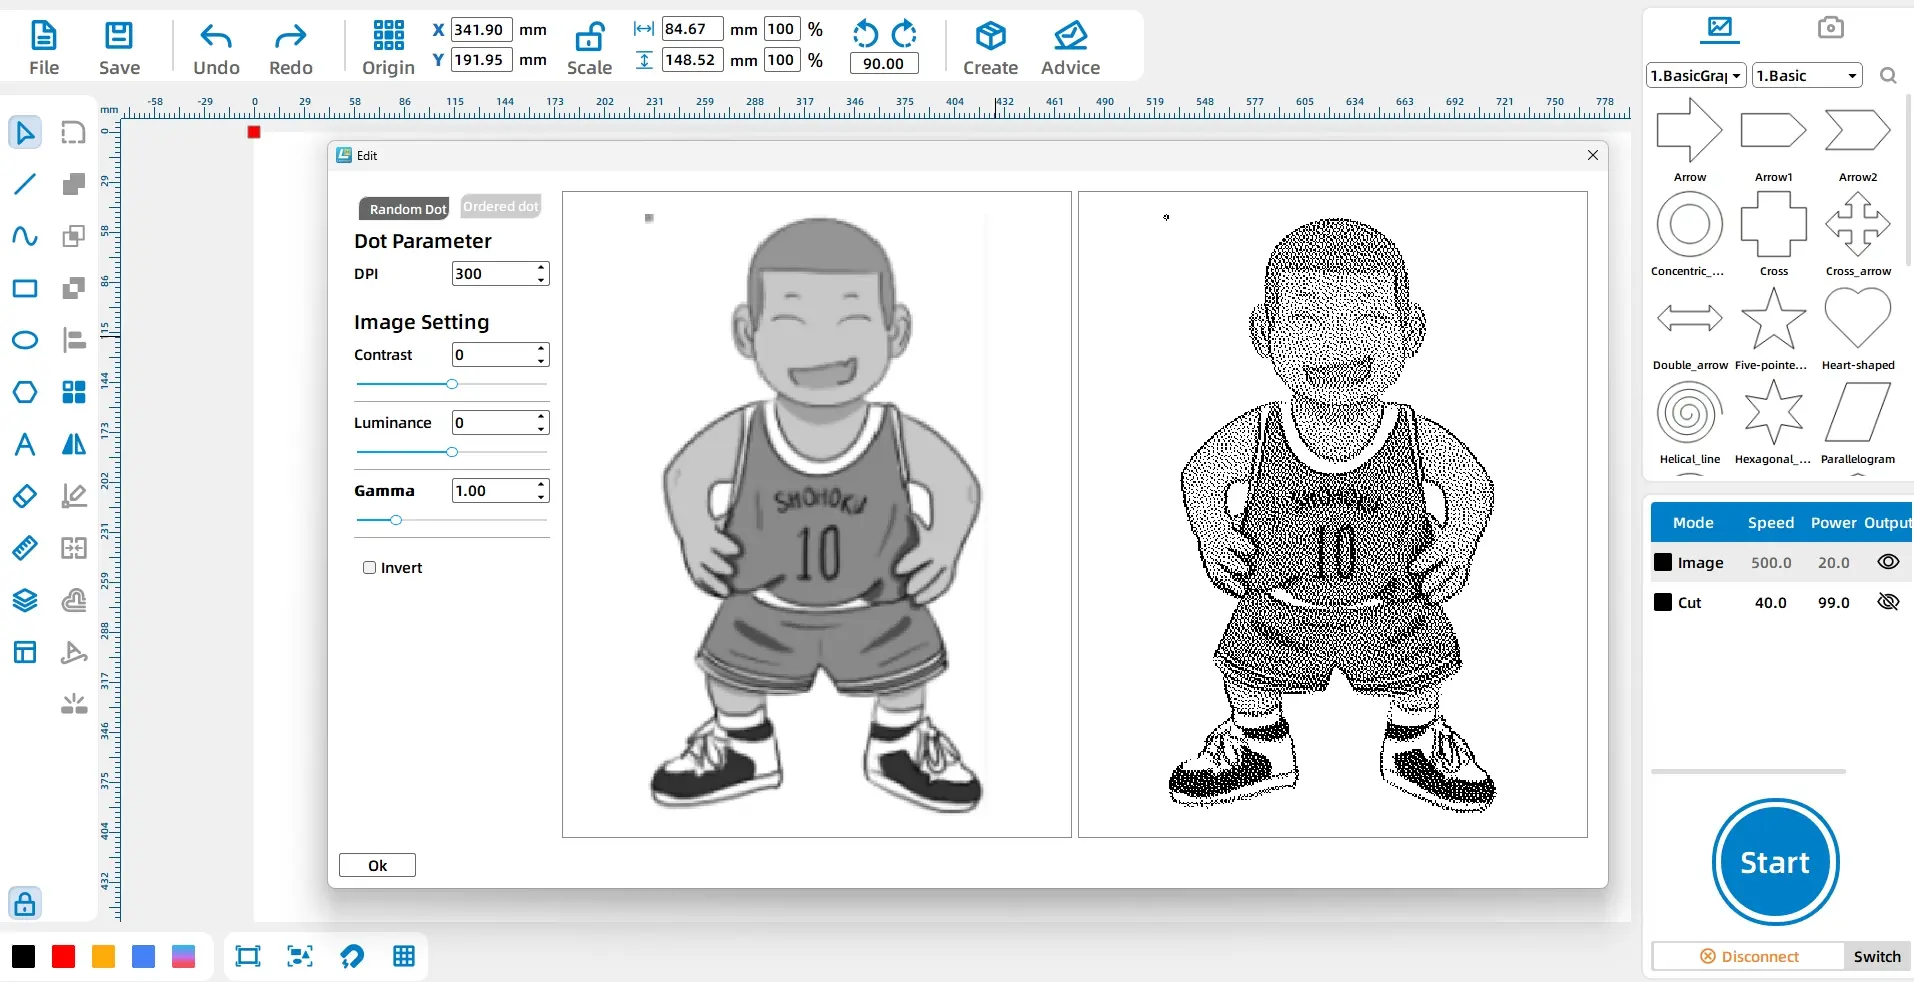Screen dimensions: 1914x982
Task: Click the Luminance value field
Action: [500, 423]
